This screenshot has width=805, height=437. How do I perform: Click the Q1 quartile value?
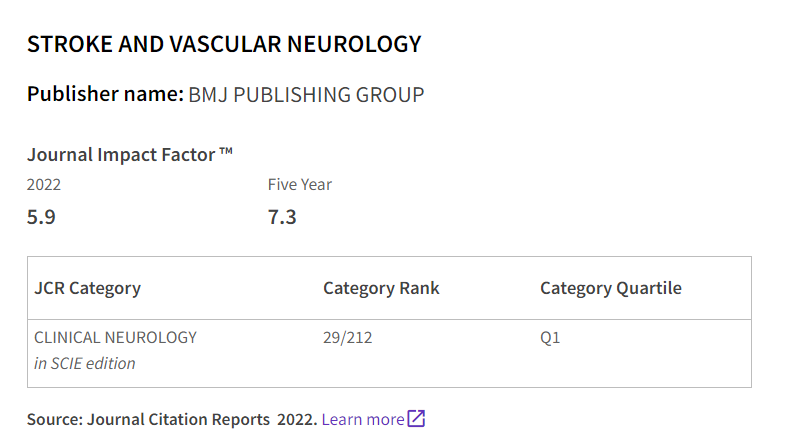click(550, 337)
